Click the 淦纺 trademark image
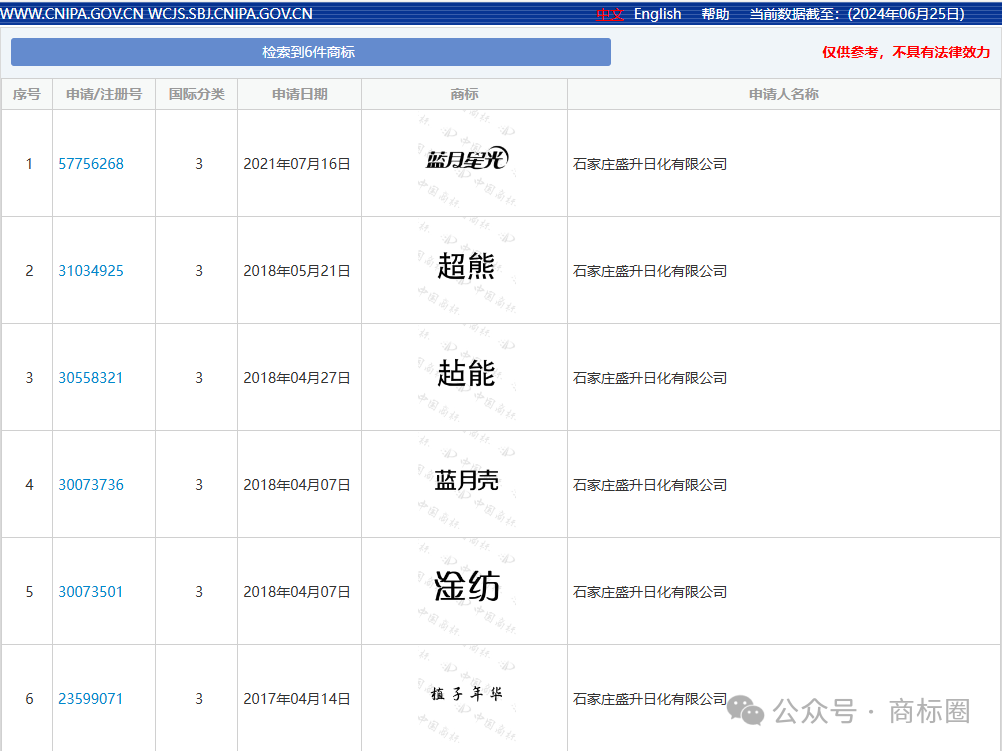This screenshot has width=1002, height=751. [x=466, y=586]
